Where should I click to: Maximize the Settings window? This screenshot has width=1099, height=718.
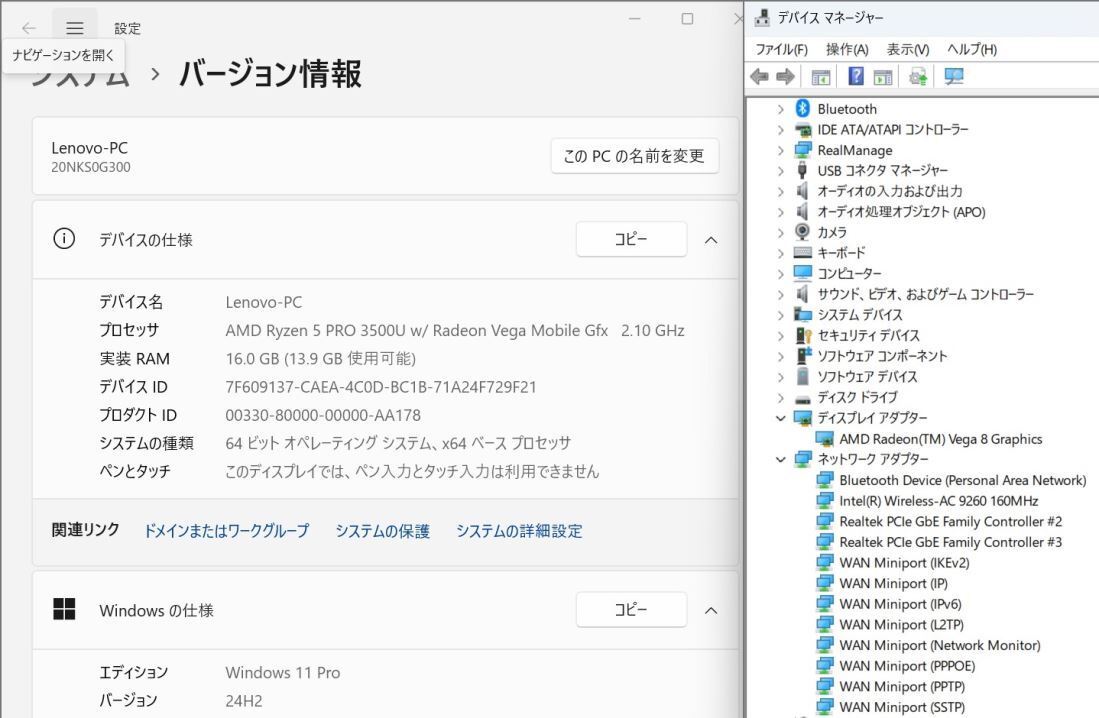[x=688, y=19]
